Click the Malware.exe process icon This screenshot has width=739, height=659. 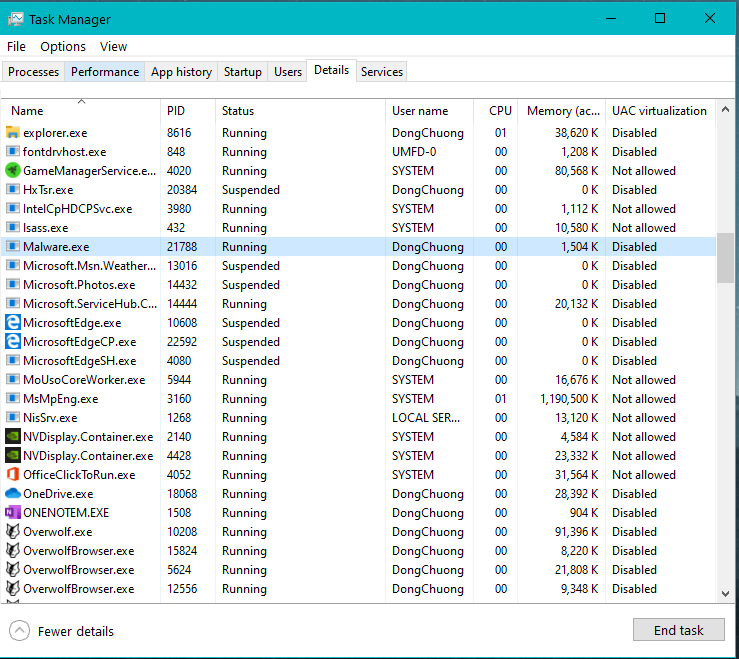pos(13,247)
